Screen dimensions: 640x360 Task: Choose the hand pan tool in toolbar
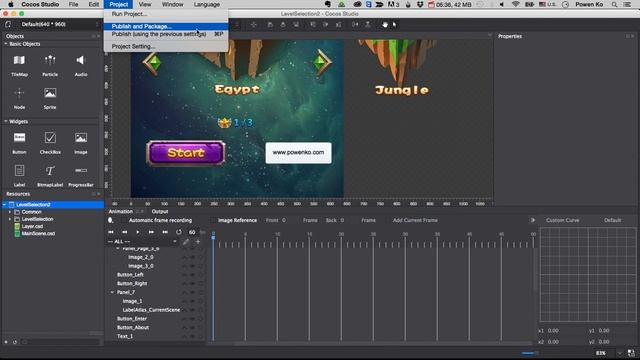click(384, 24)
